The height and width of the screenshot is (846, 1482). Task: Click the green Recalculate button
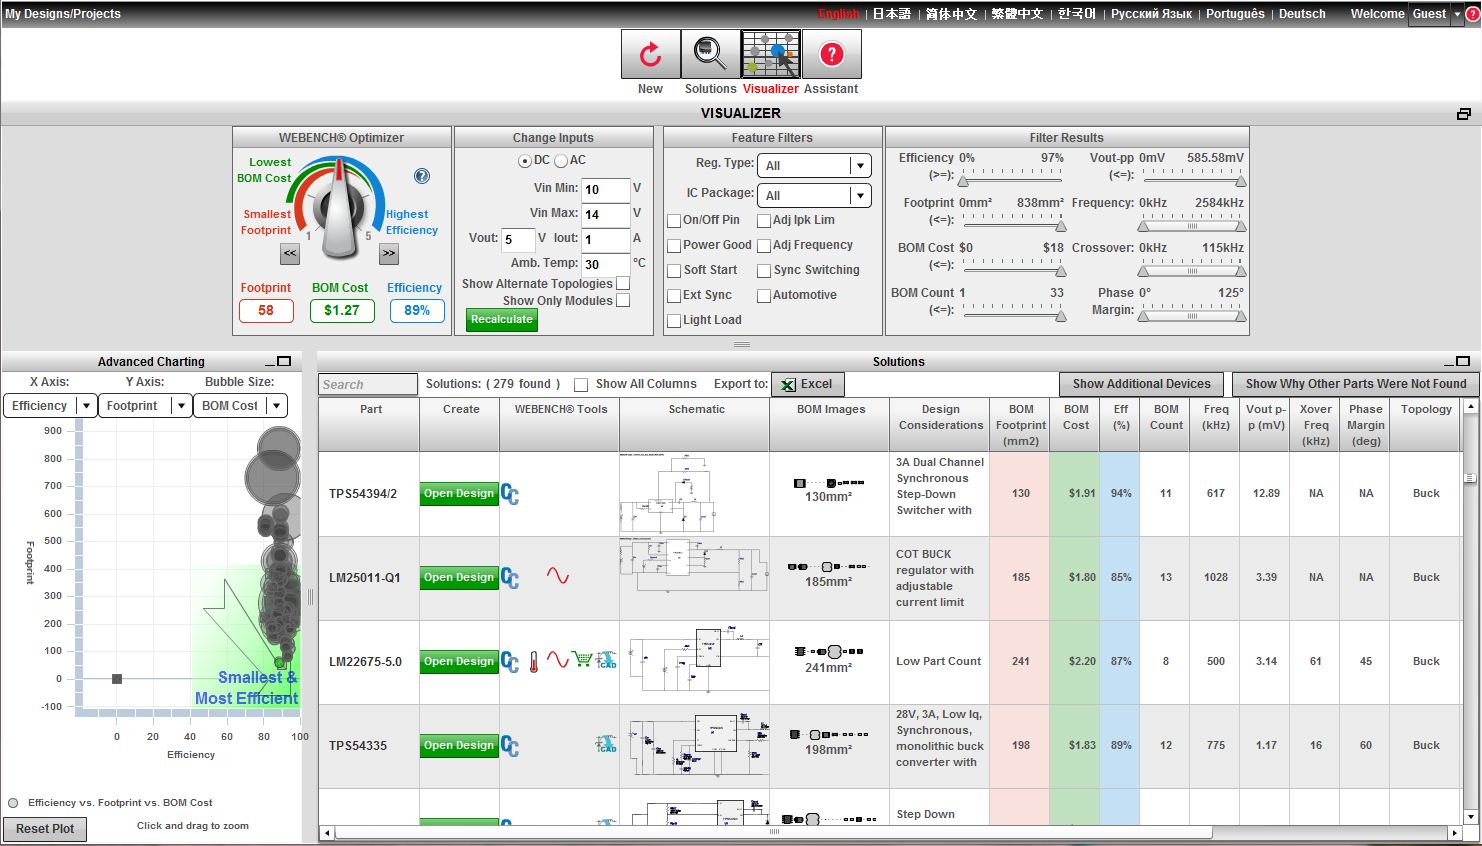point(502,320)
